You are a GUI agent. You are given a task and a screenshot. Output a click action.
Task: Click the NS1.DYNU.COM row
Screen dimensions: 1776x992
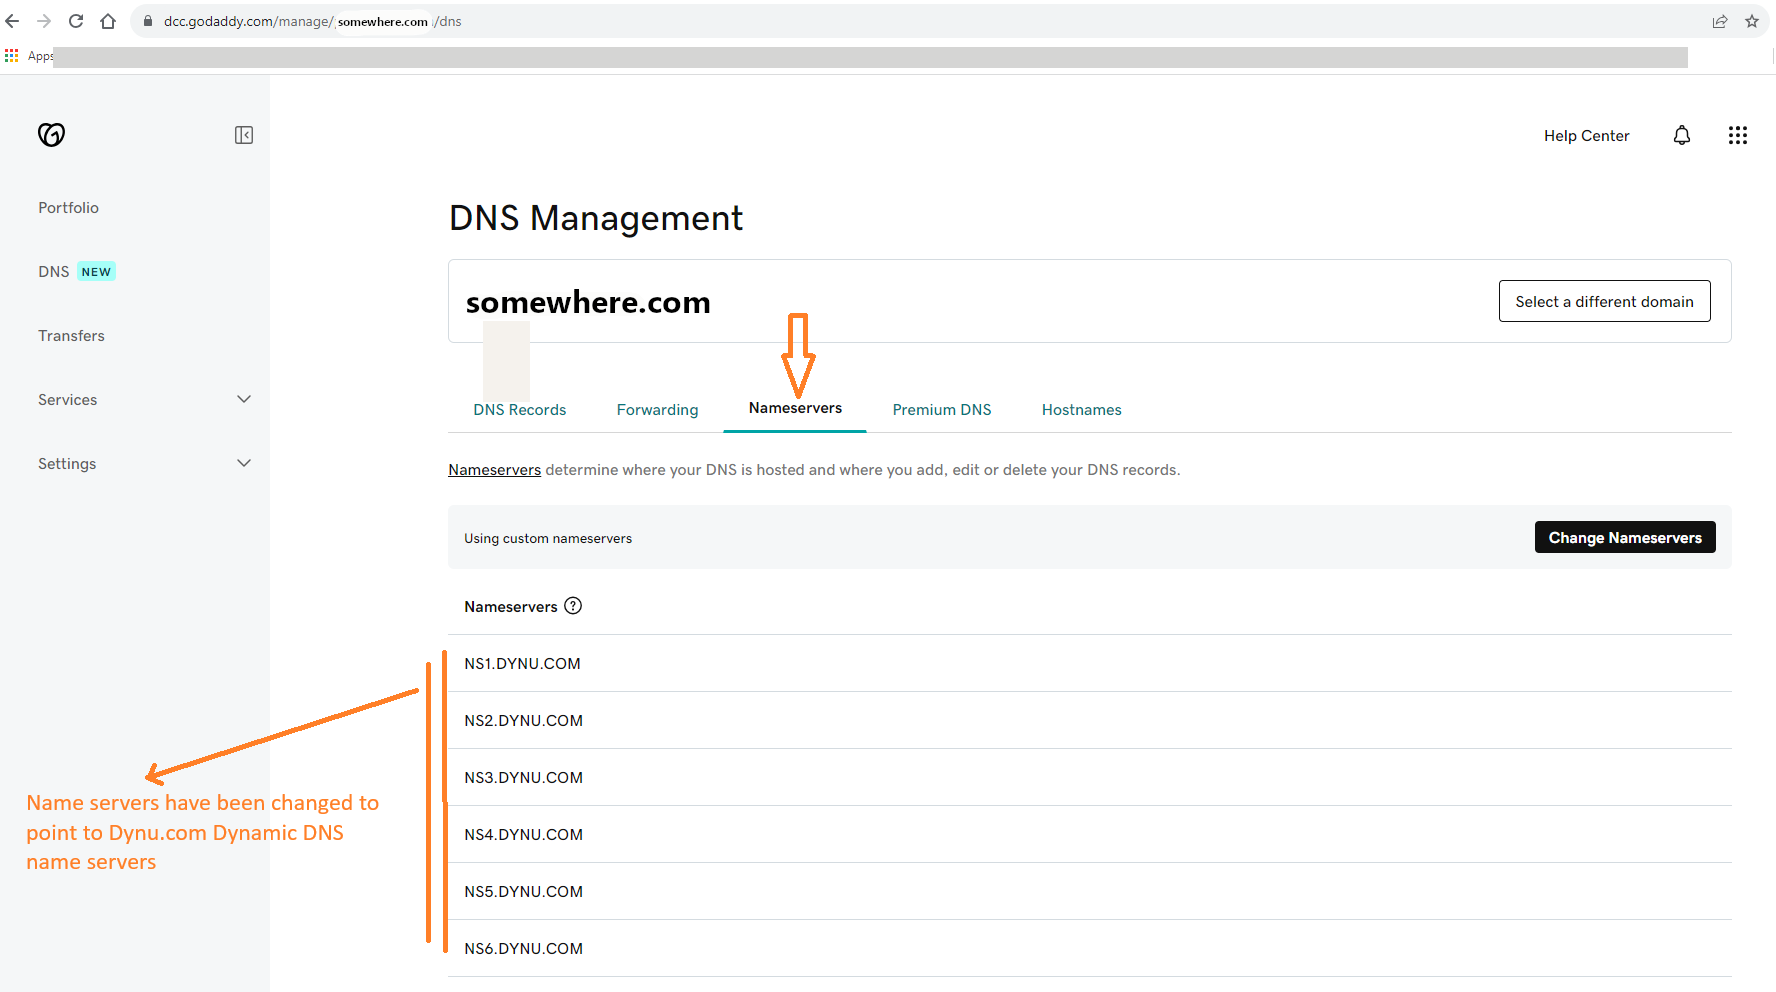click(x=1090, y=663)
